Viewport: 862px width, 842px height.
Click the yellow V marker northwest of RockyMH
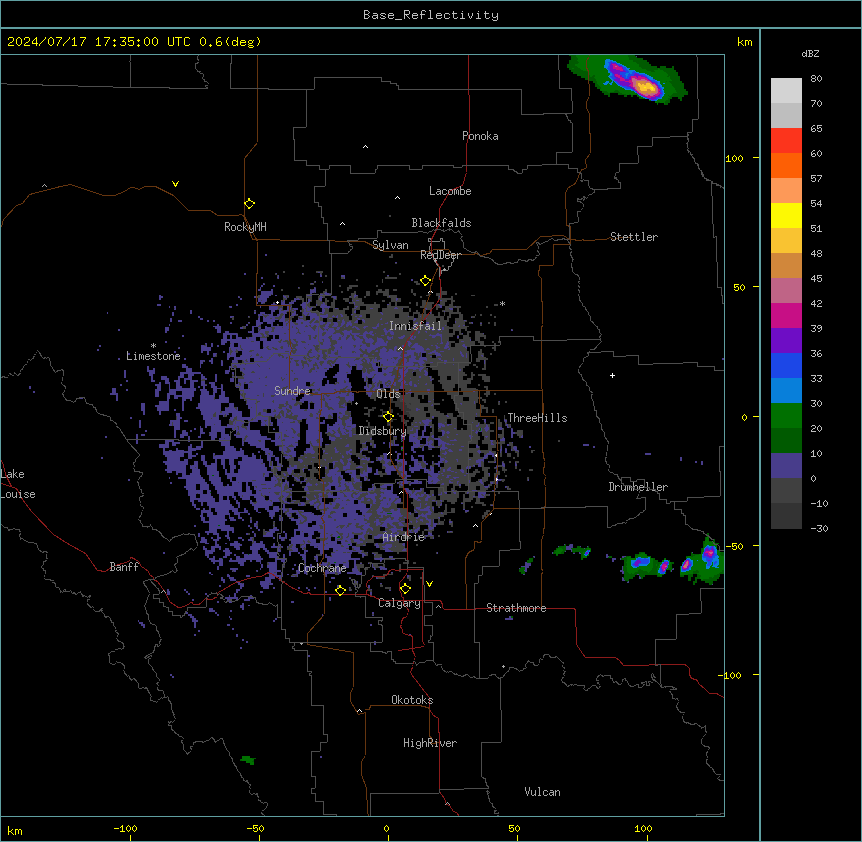[x=175, y=184]
